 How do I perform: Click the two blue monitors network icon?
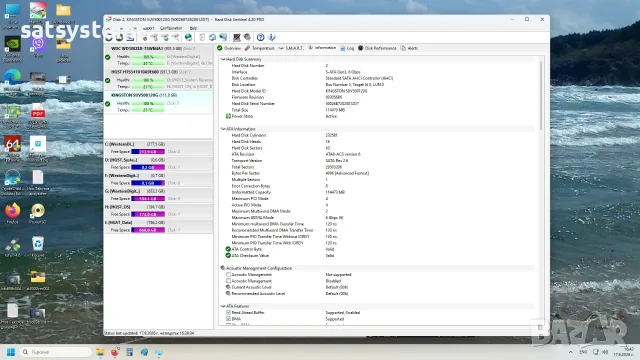pos(223,38)
